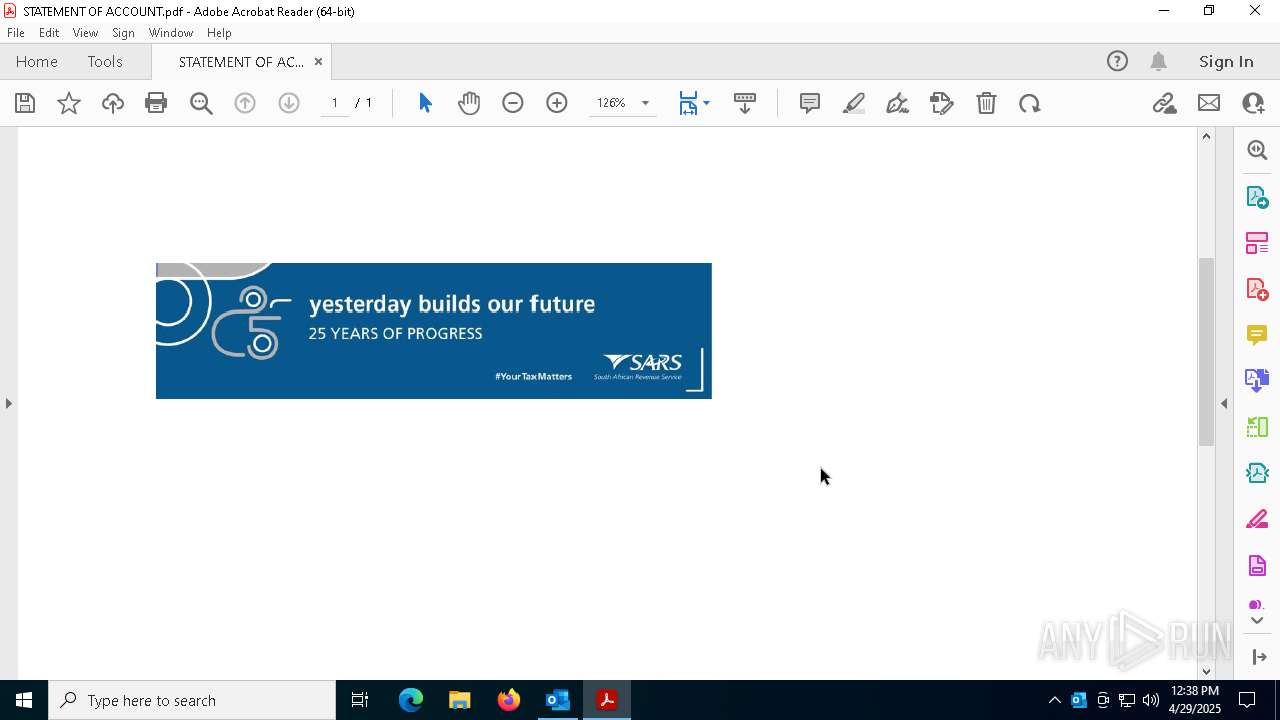1280x720 pixels.
Task: Open the Comment tool in the right pane
Action: (1257, 335)
